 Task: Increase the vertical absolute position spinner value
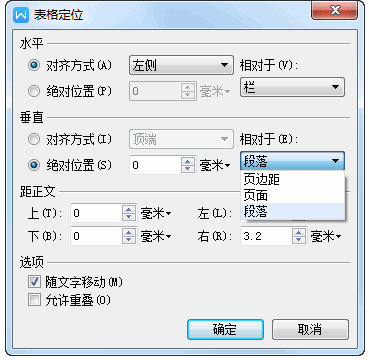pos(188,162)
